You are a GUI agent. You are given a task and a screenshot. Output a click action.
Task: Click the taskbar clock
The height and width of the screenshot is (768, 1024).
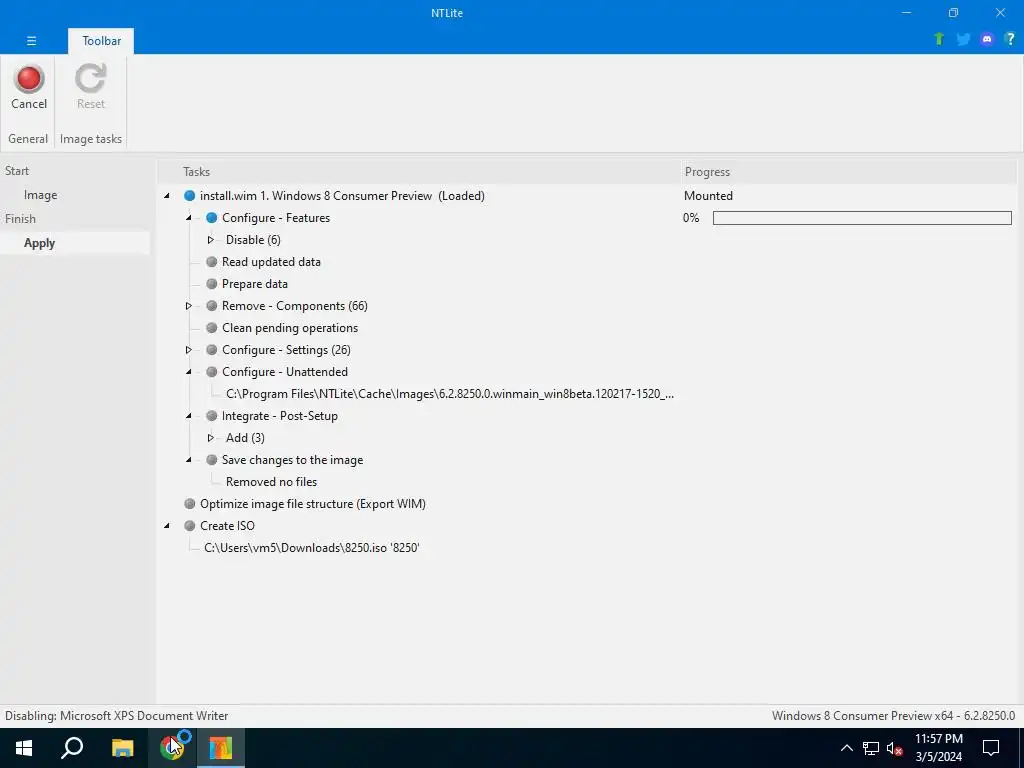938,748
